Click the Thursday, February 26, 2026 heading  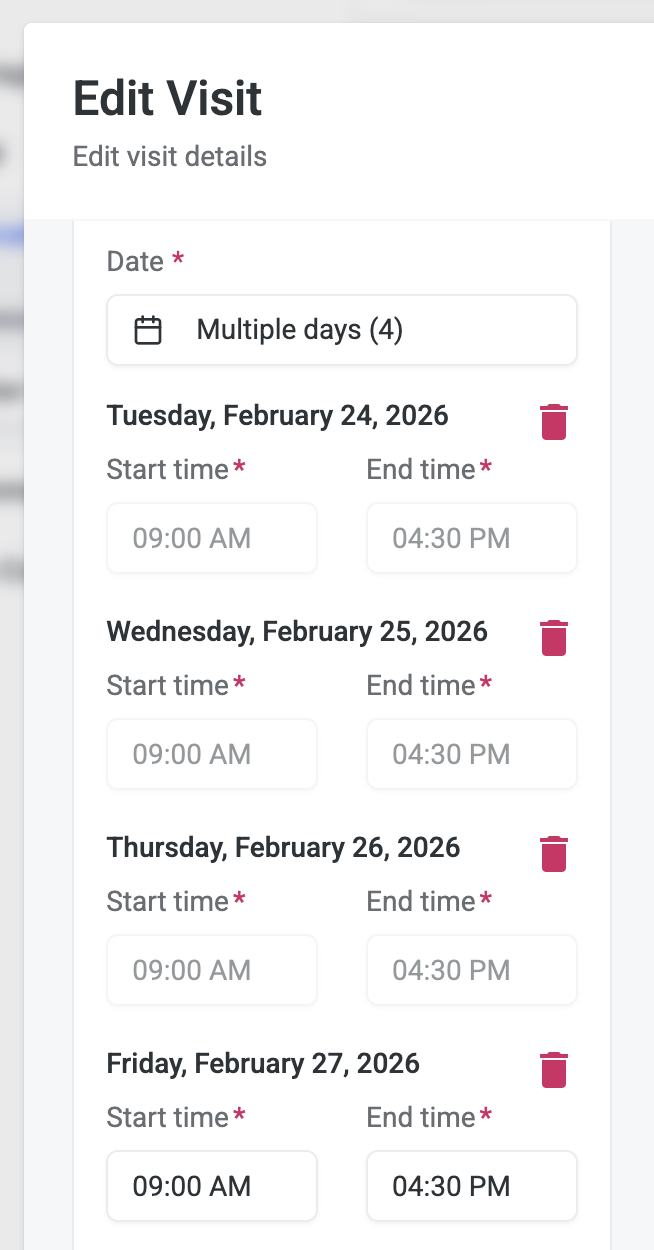[283, 847]
